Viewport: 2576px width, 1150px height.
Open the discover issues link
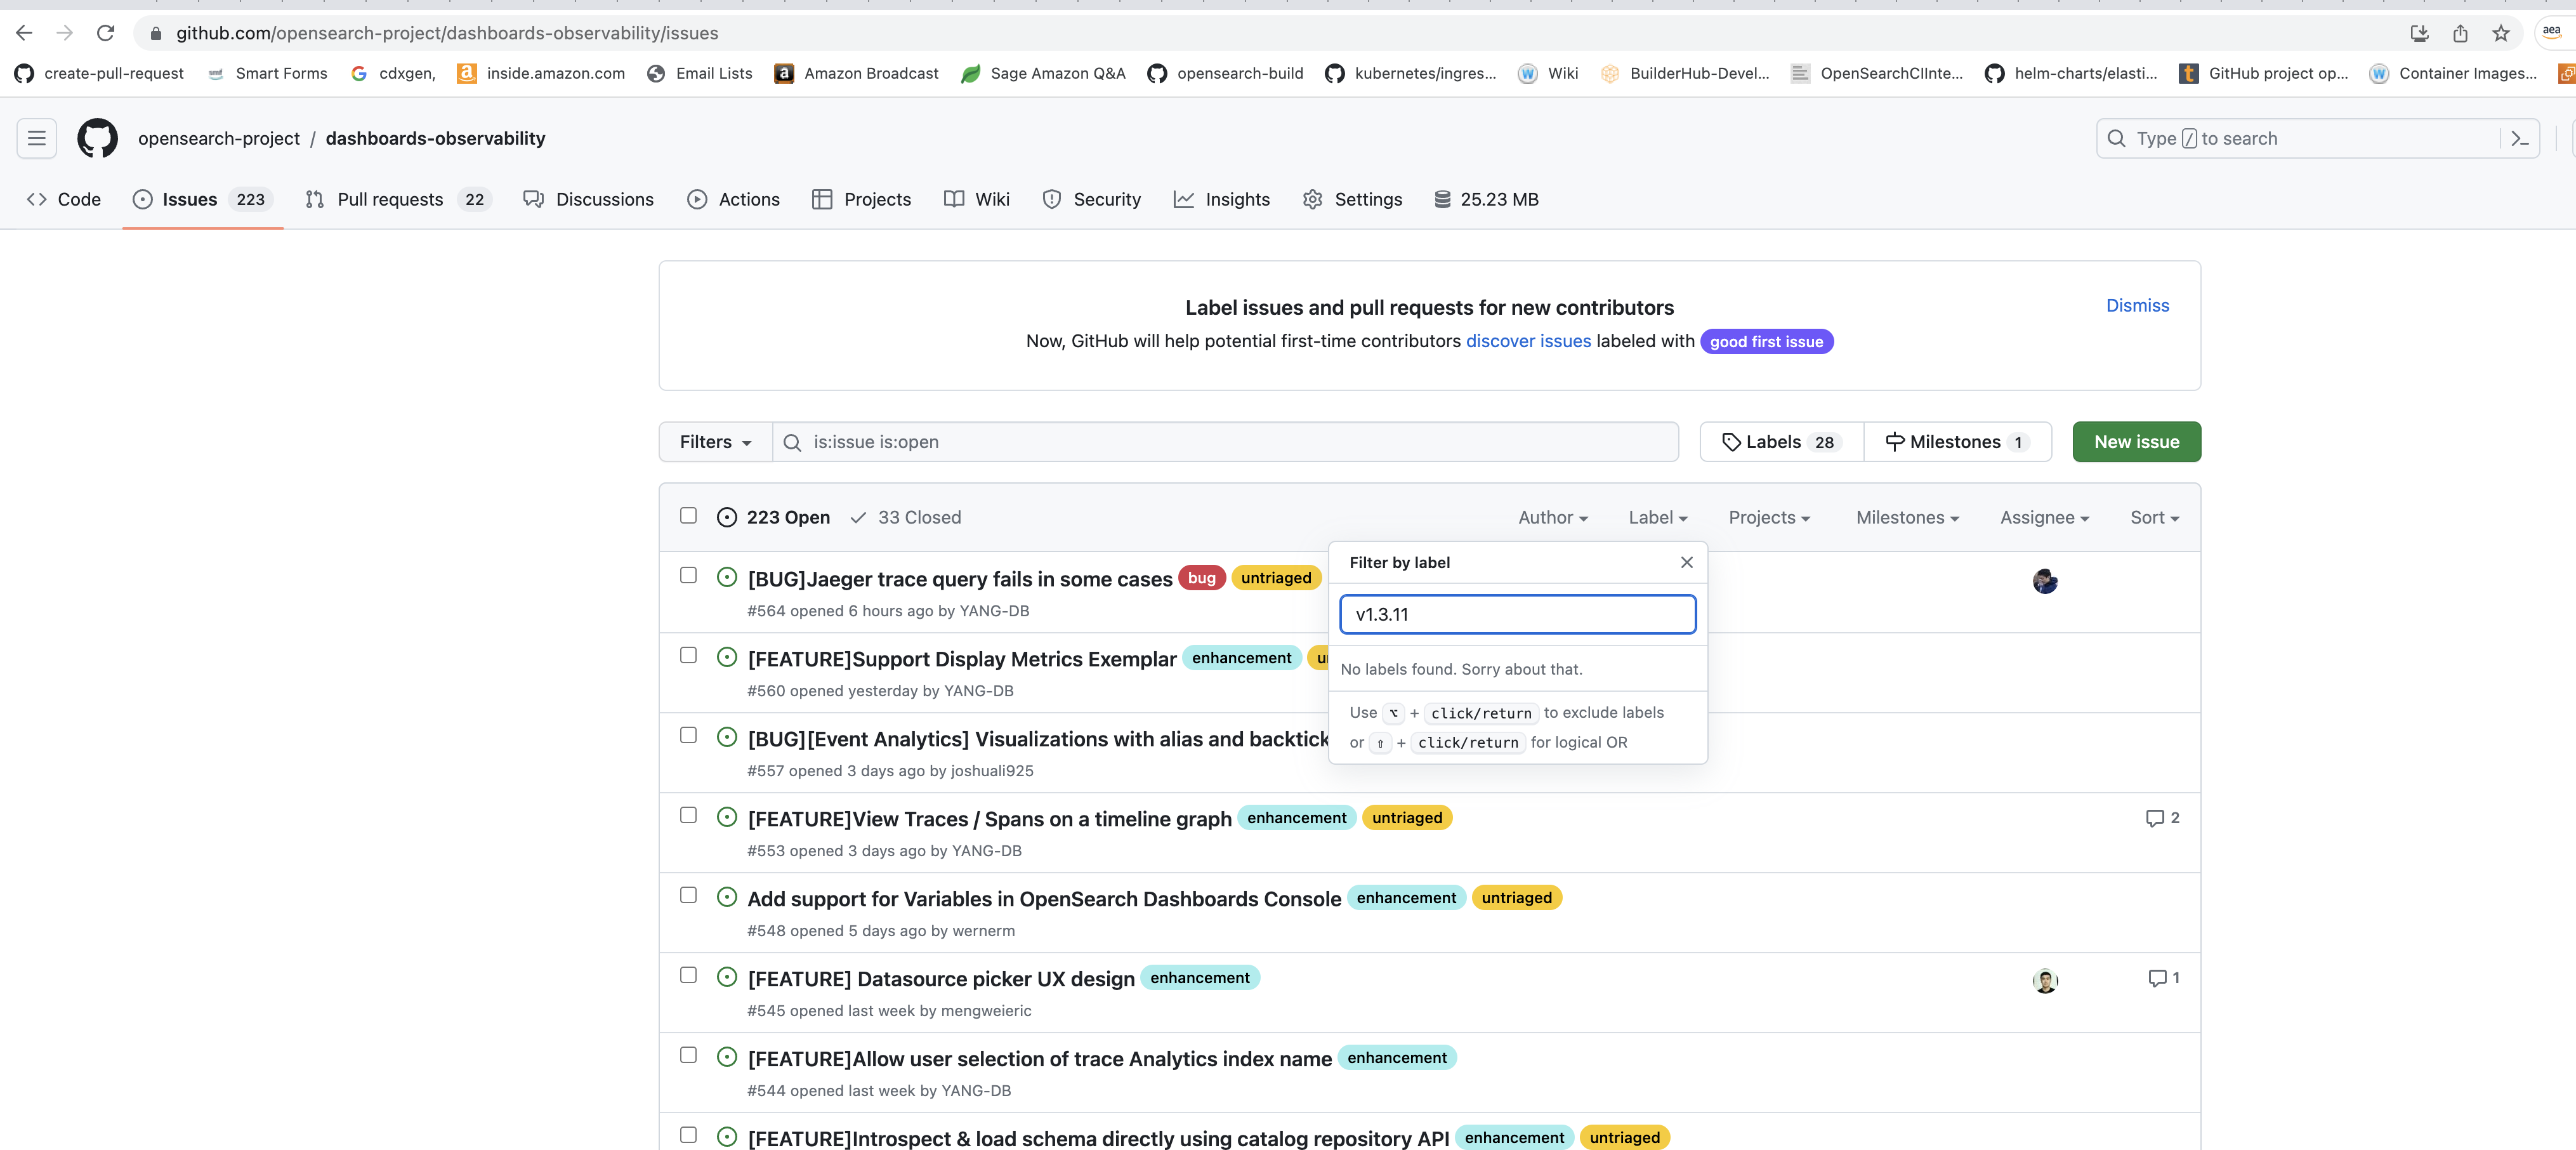click(1528, 341)
